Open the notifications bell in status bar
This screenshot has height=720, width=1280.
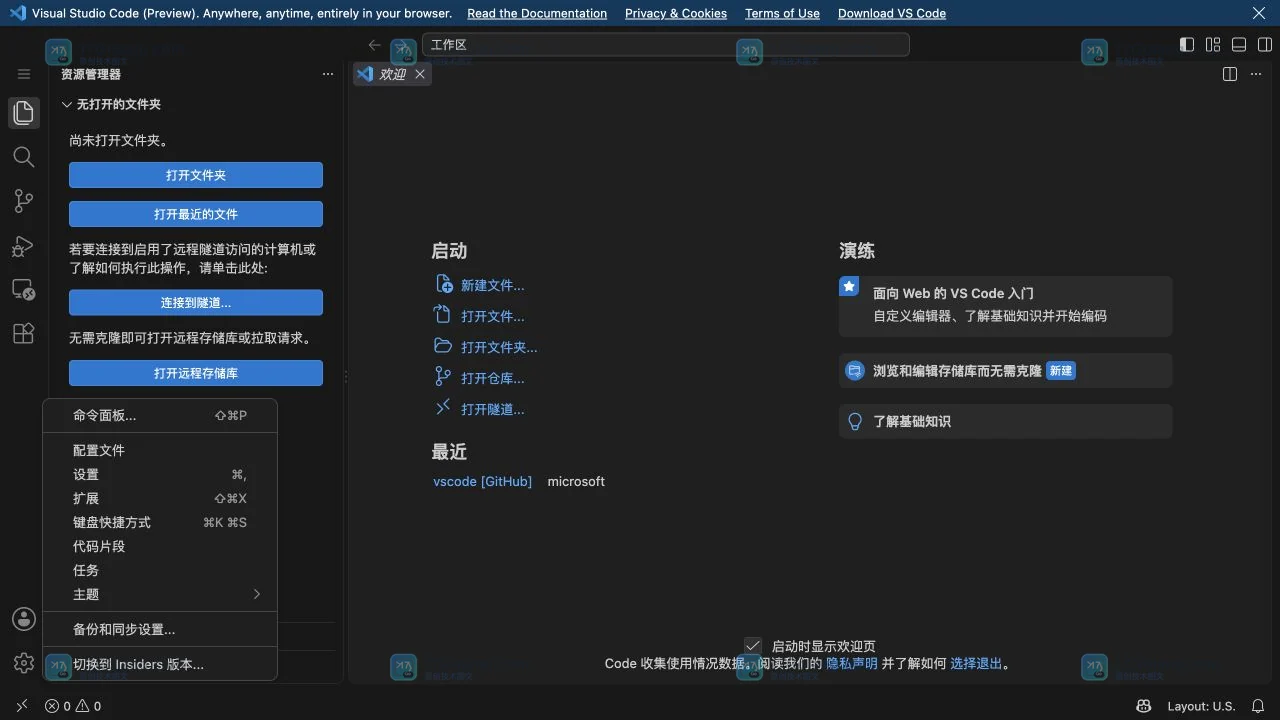1258,706
